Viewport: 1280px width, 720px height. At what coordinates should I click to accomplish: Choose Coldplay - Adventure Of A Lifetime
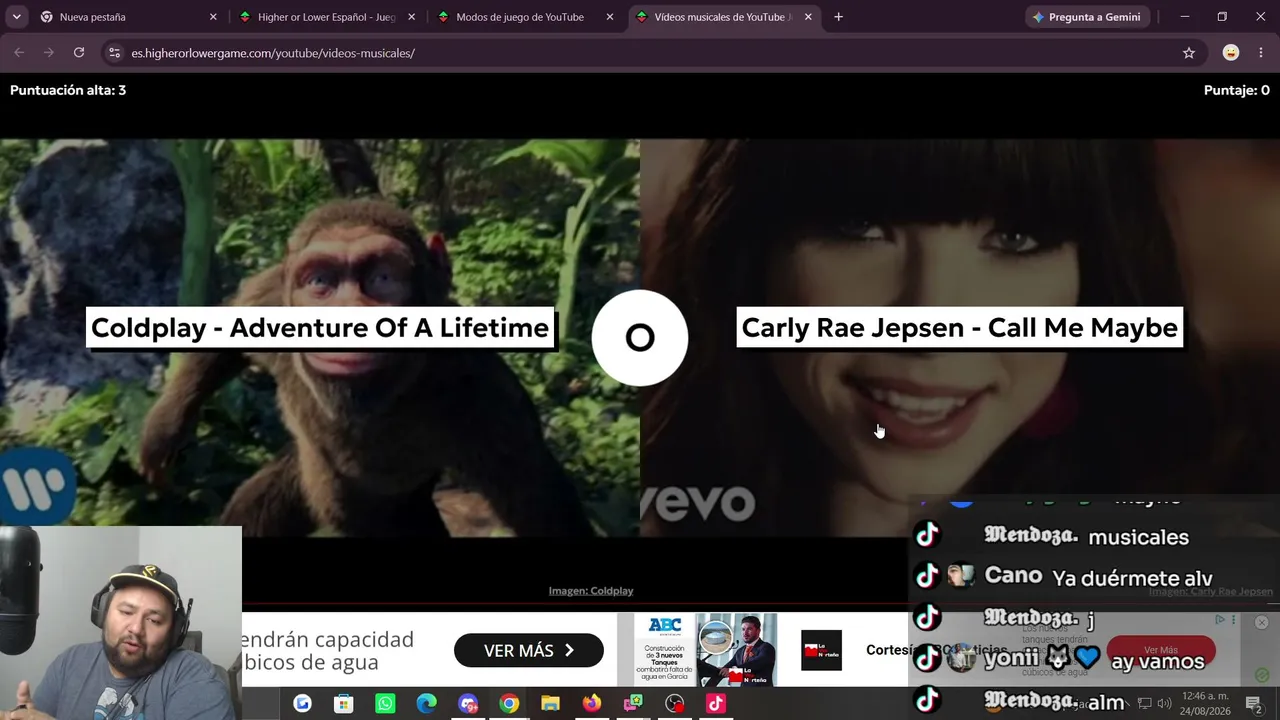point(320,328)
